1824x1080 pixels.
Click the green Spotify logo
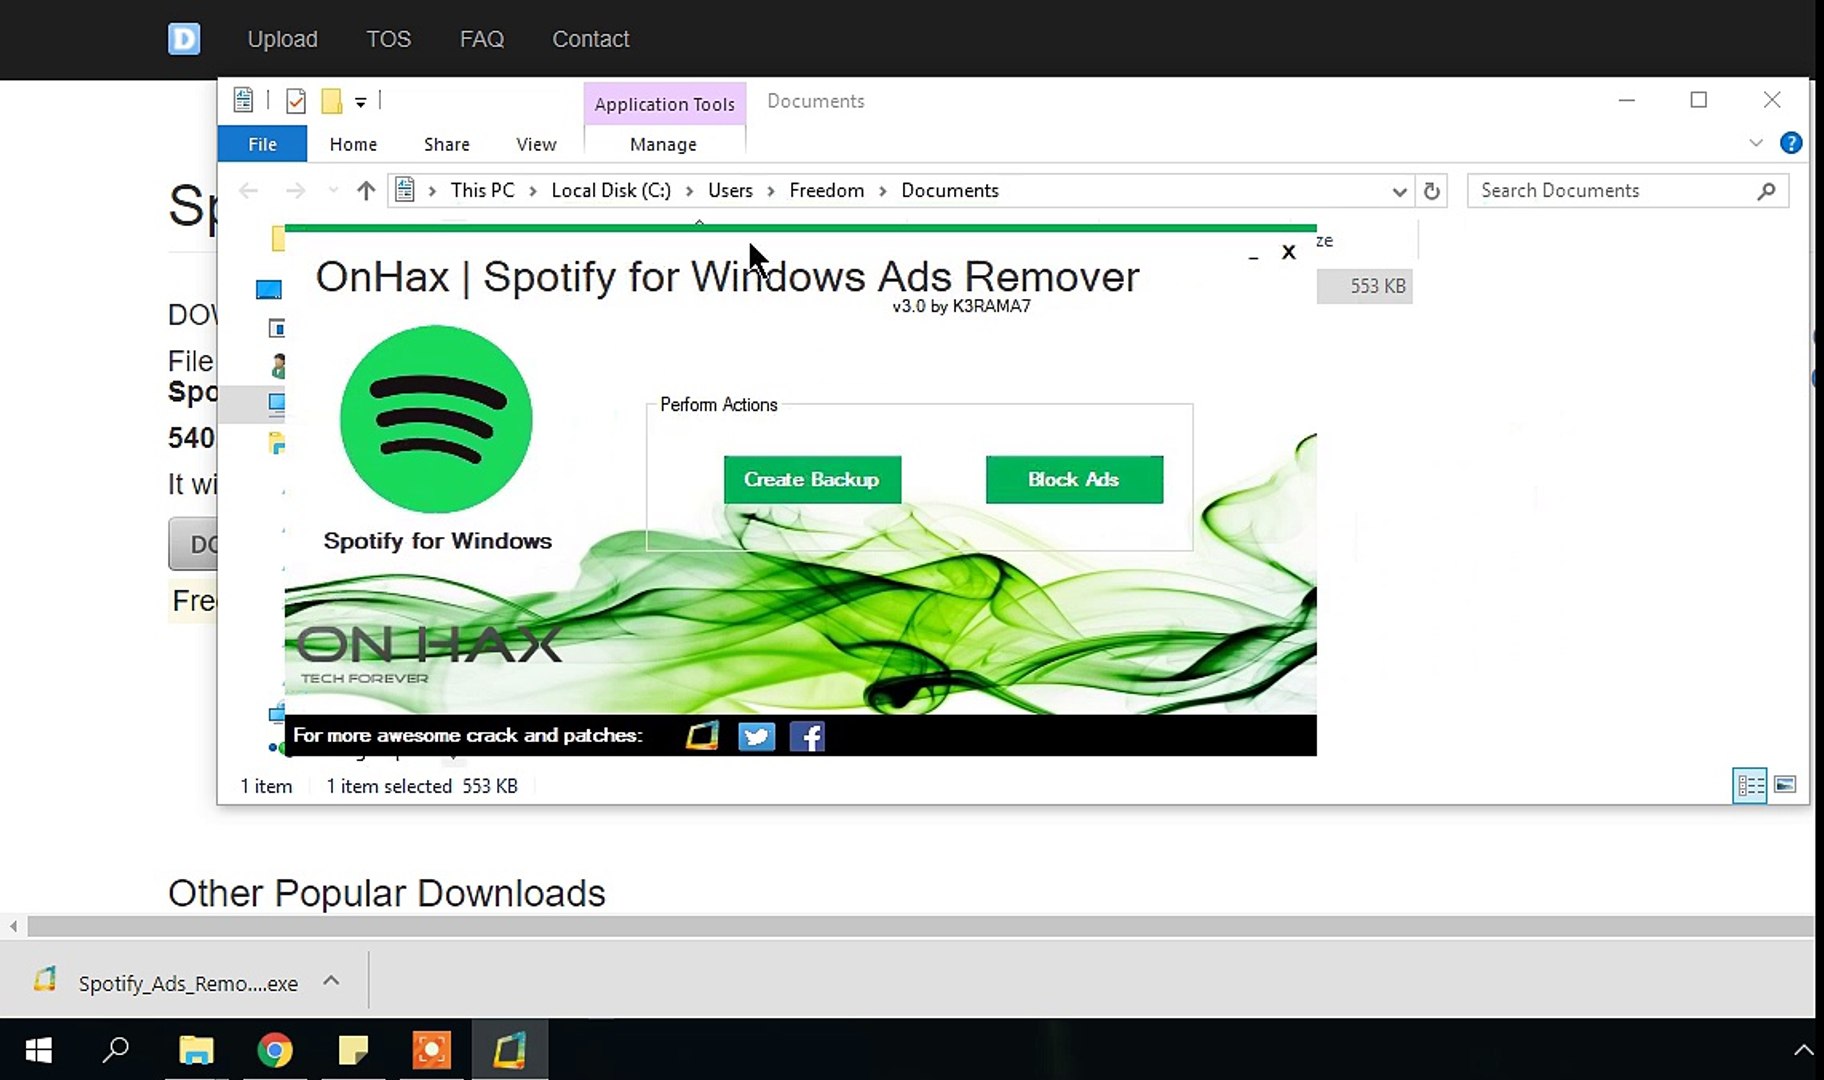click(x=436, y=419)
